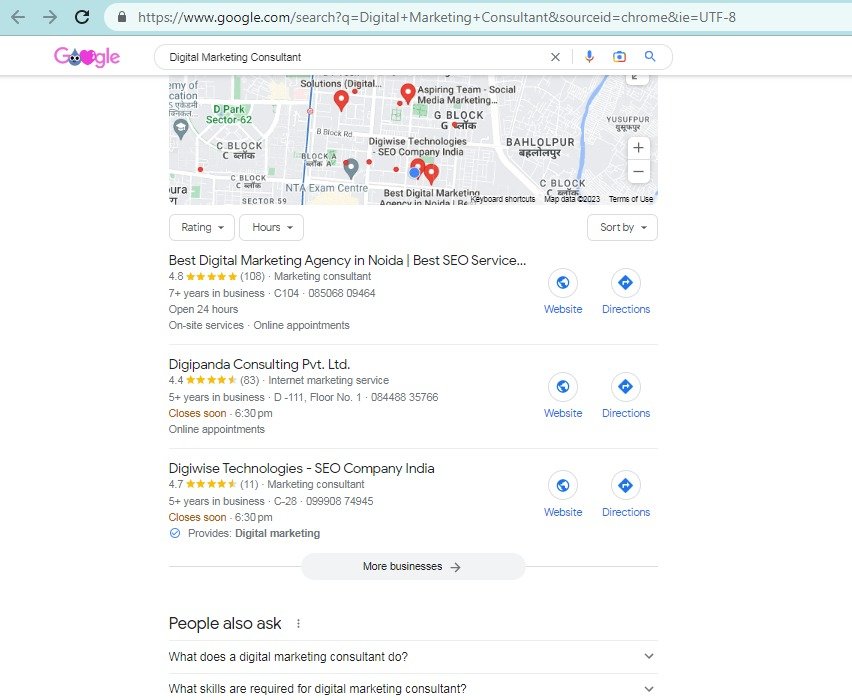Open Digiwise Technologies - SEO Company India listing

(x=302, y=468)
